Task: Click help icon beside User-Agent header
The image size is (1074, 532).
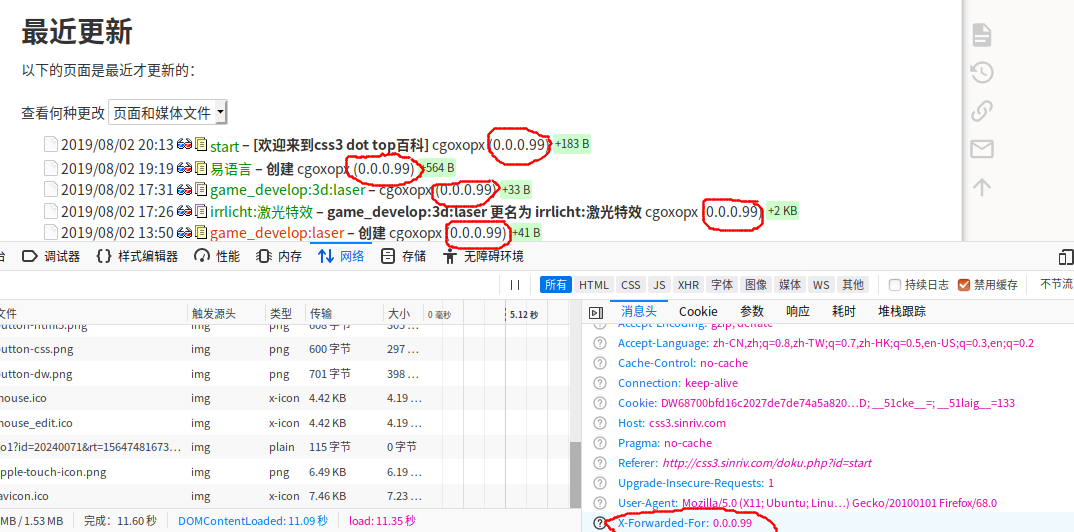Action: pos(600,503)
